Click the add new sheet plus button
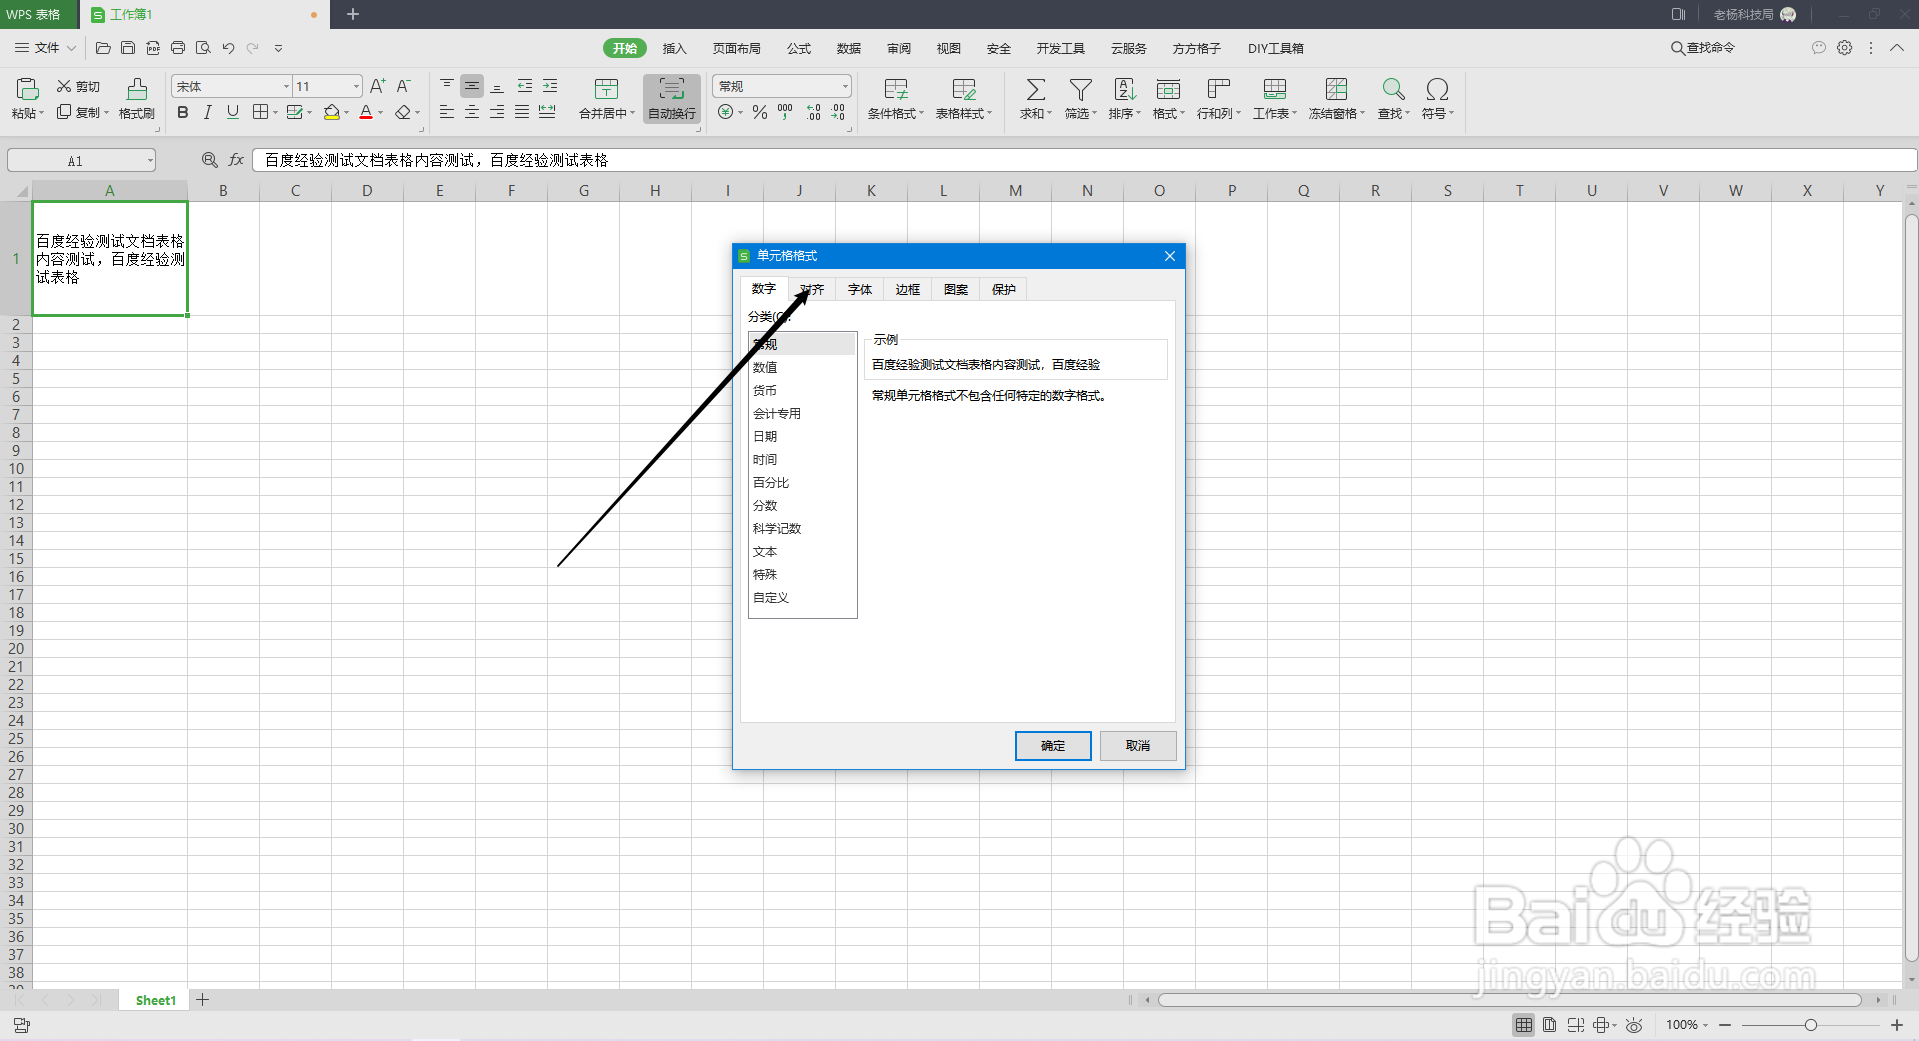Screen dimensions: 1919x1041 point(203,1000)
